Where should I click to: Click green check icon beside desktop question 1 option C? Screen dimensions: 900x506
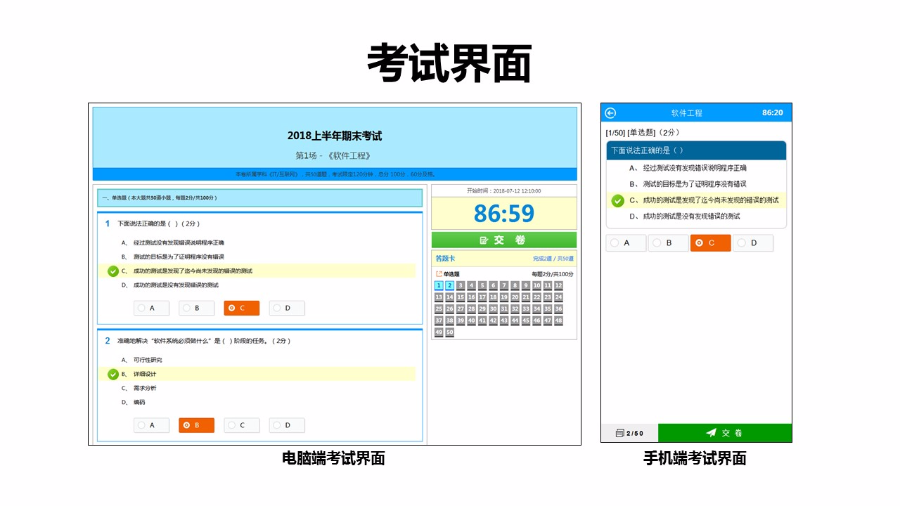click(x=113, y=271)
